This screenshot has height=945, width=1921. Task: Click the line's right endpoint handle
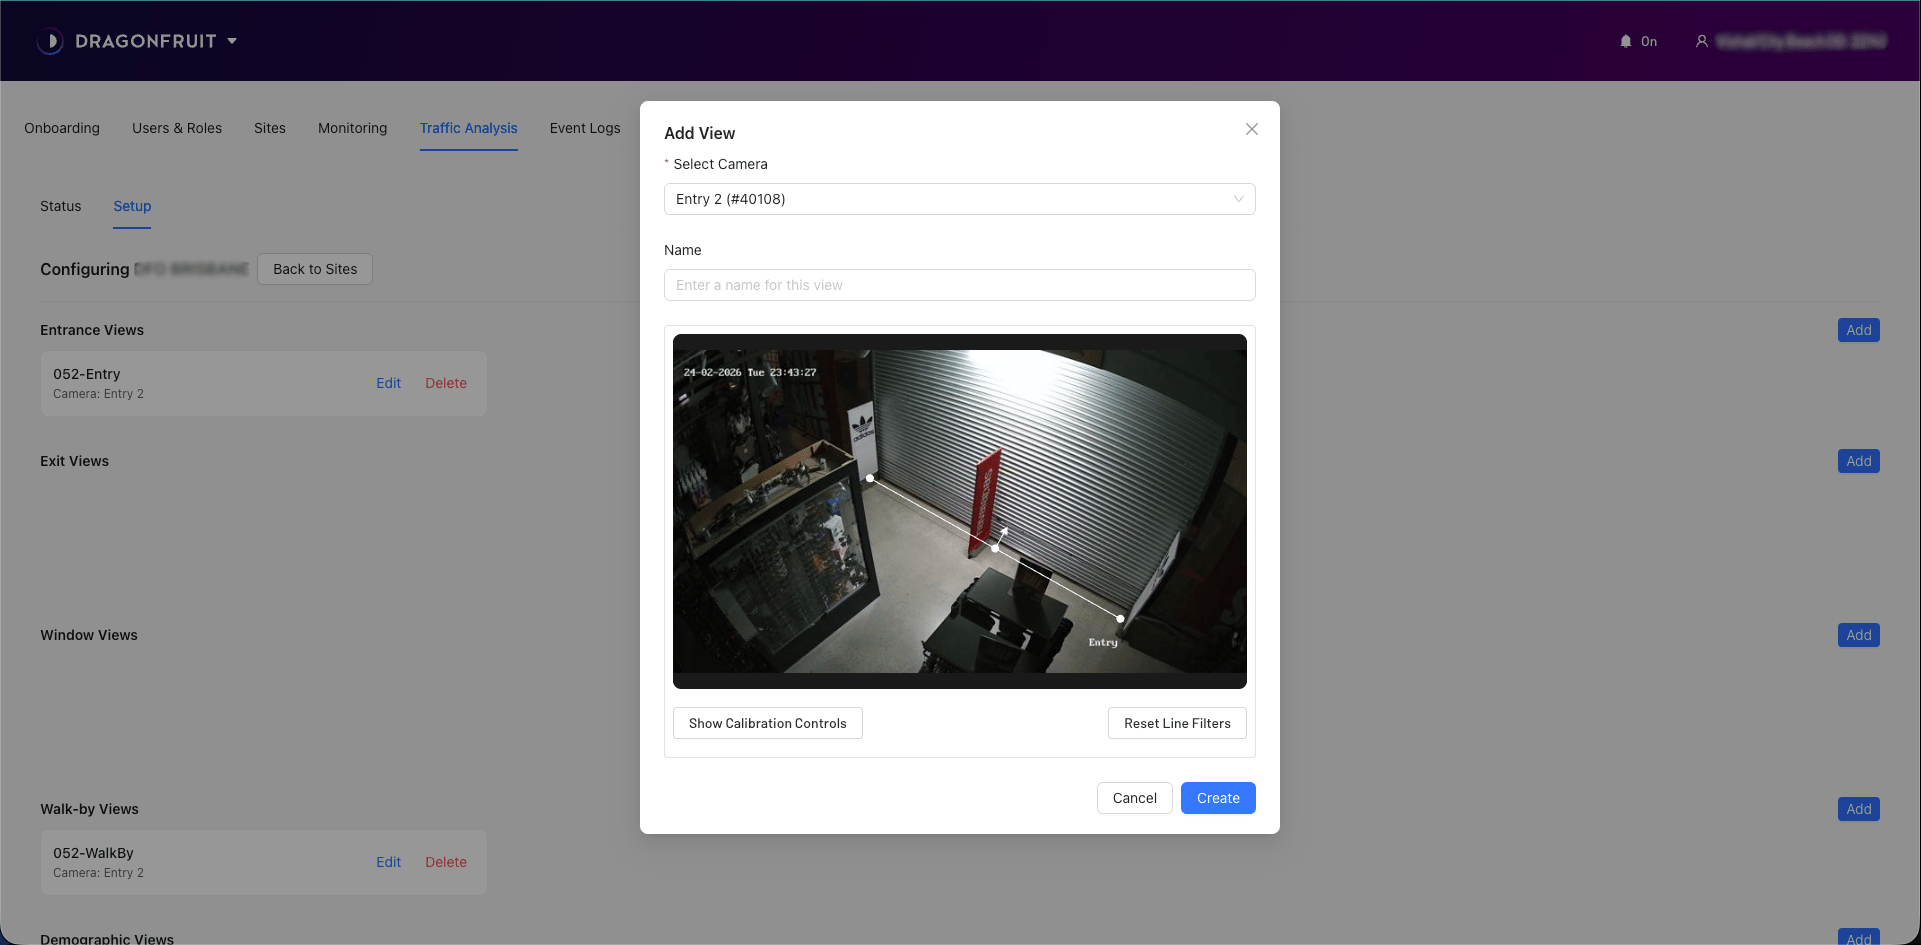(1120, 619)
